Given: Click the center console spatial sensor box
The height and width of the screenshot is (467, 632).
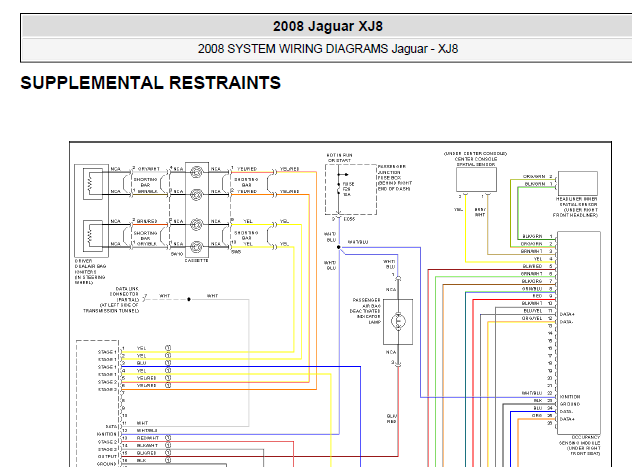Looking at the screenshot, I should [x=476, y=180].
